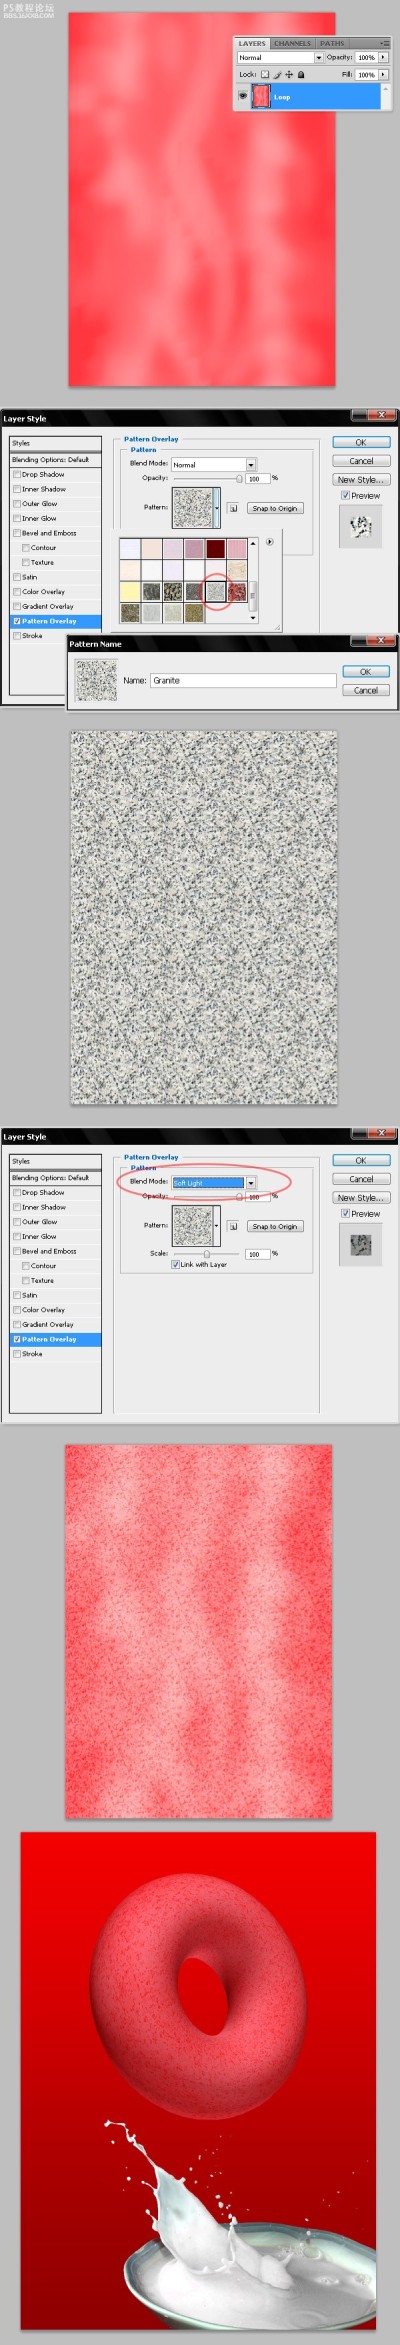Viewport: 400px width, 2345px height.
Task: Click the Lock all padlock icon
Action: (x=301, y=74)
